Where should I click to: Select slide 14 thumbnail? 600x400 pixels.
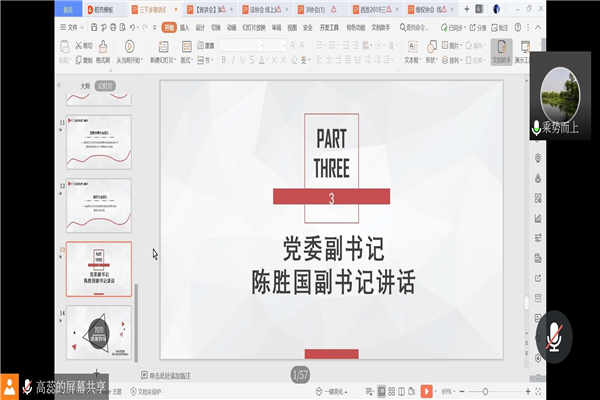[98, 332]
